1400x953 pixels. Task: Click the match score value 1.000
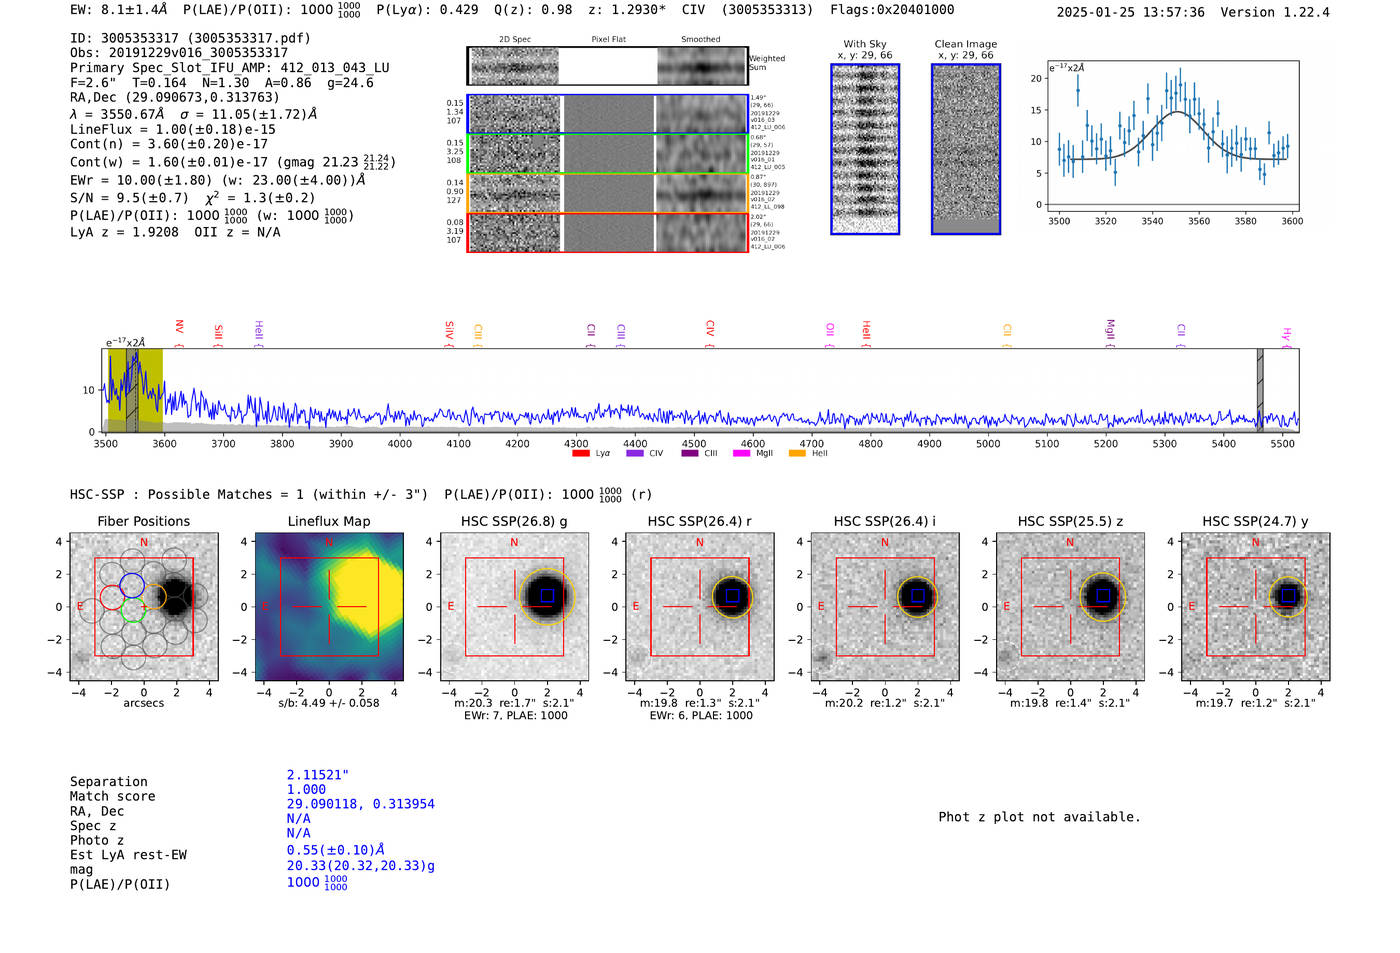[306, 789]
